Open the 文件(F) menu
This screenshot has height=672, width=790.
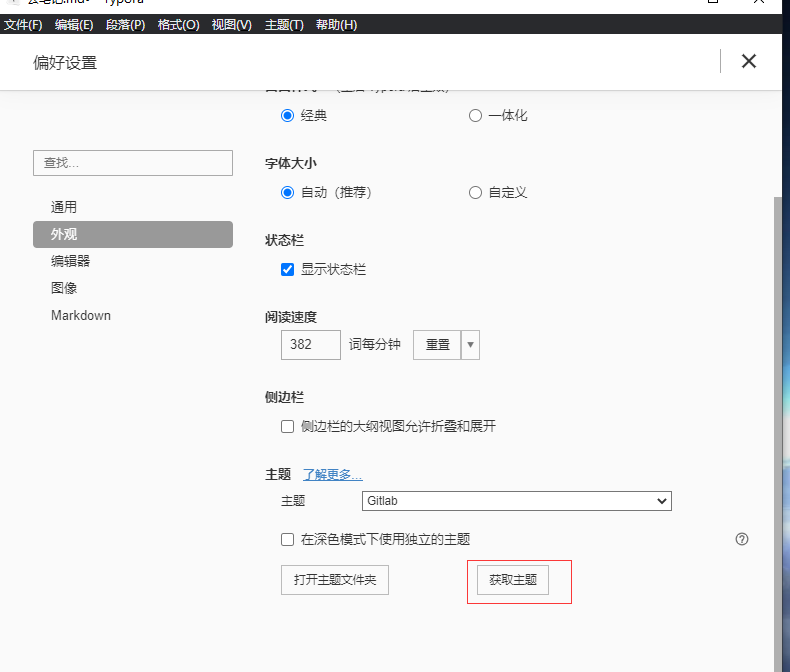[x=23, y=24]
